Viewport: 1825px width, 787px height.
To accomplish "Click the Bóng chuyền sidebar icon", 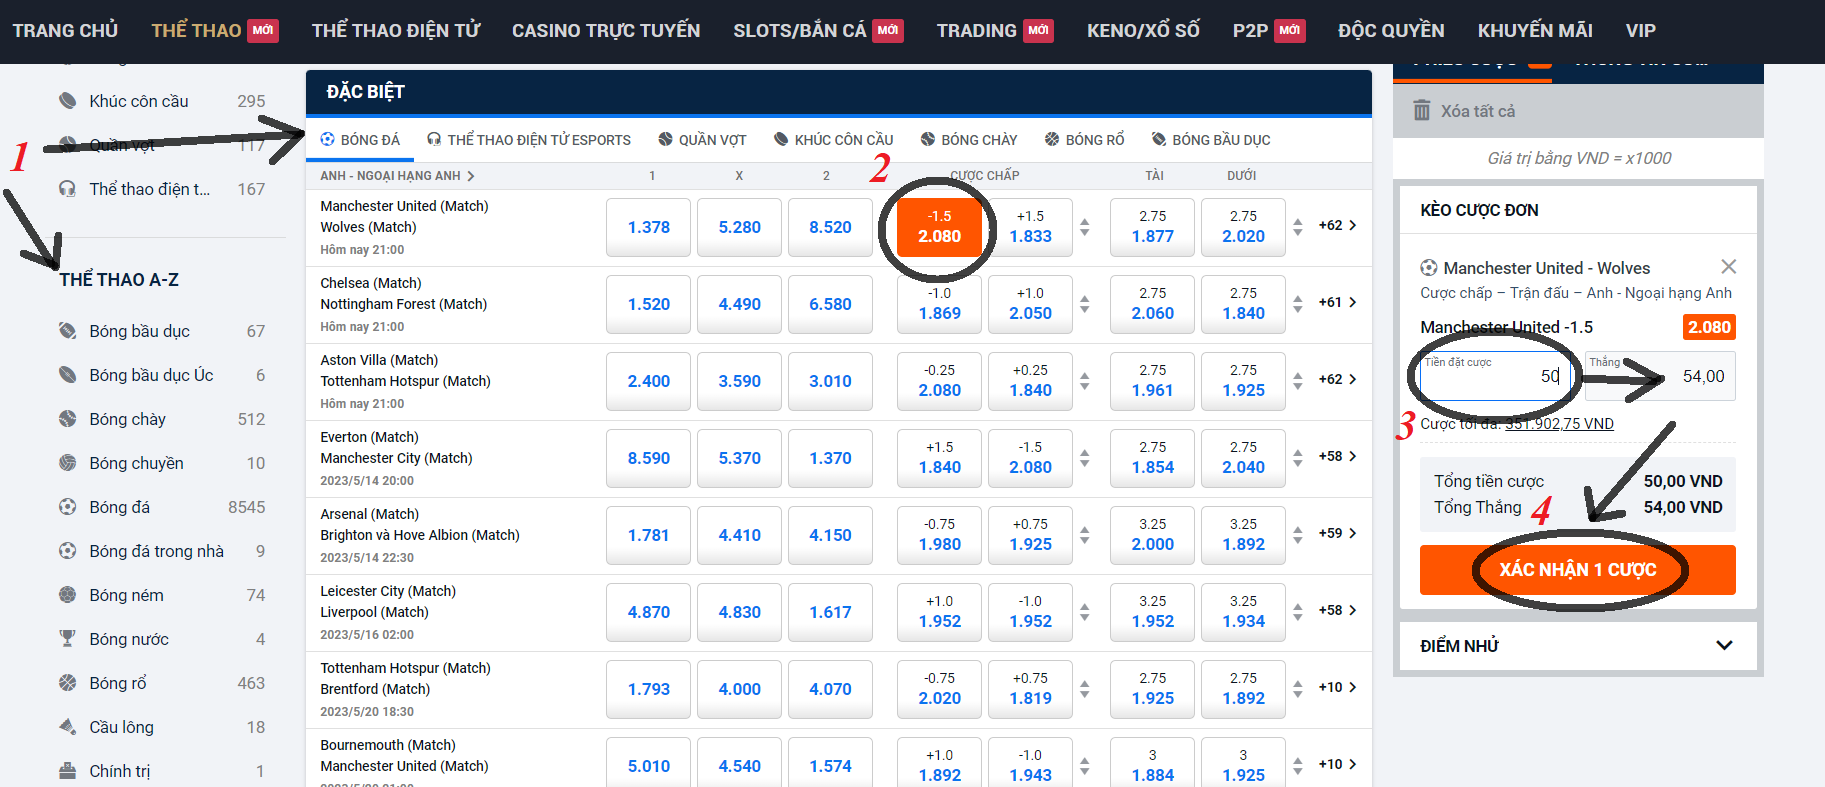I will point(67,463).
